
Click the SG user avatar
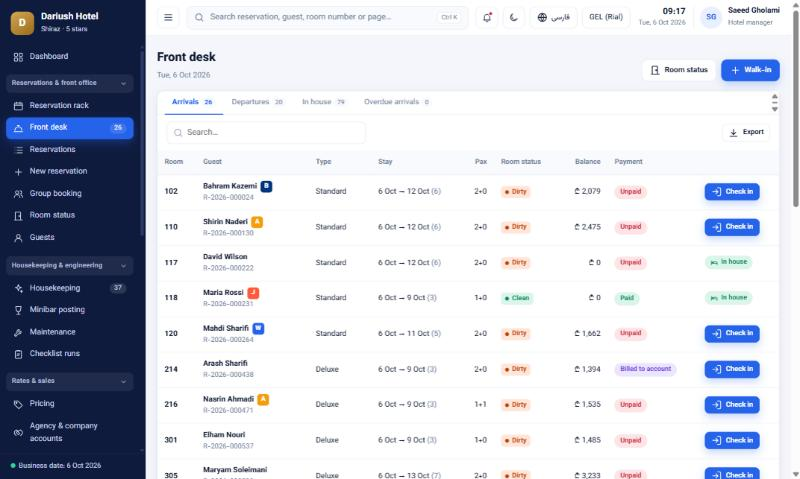coord(711,17)
